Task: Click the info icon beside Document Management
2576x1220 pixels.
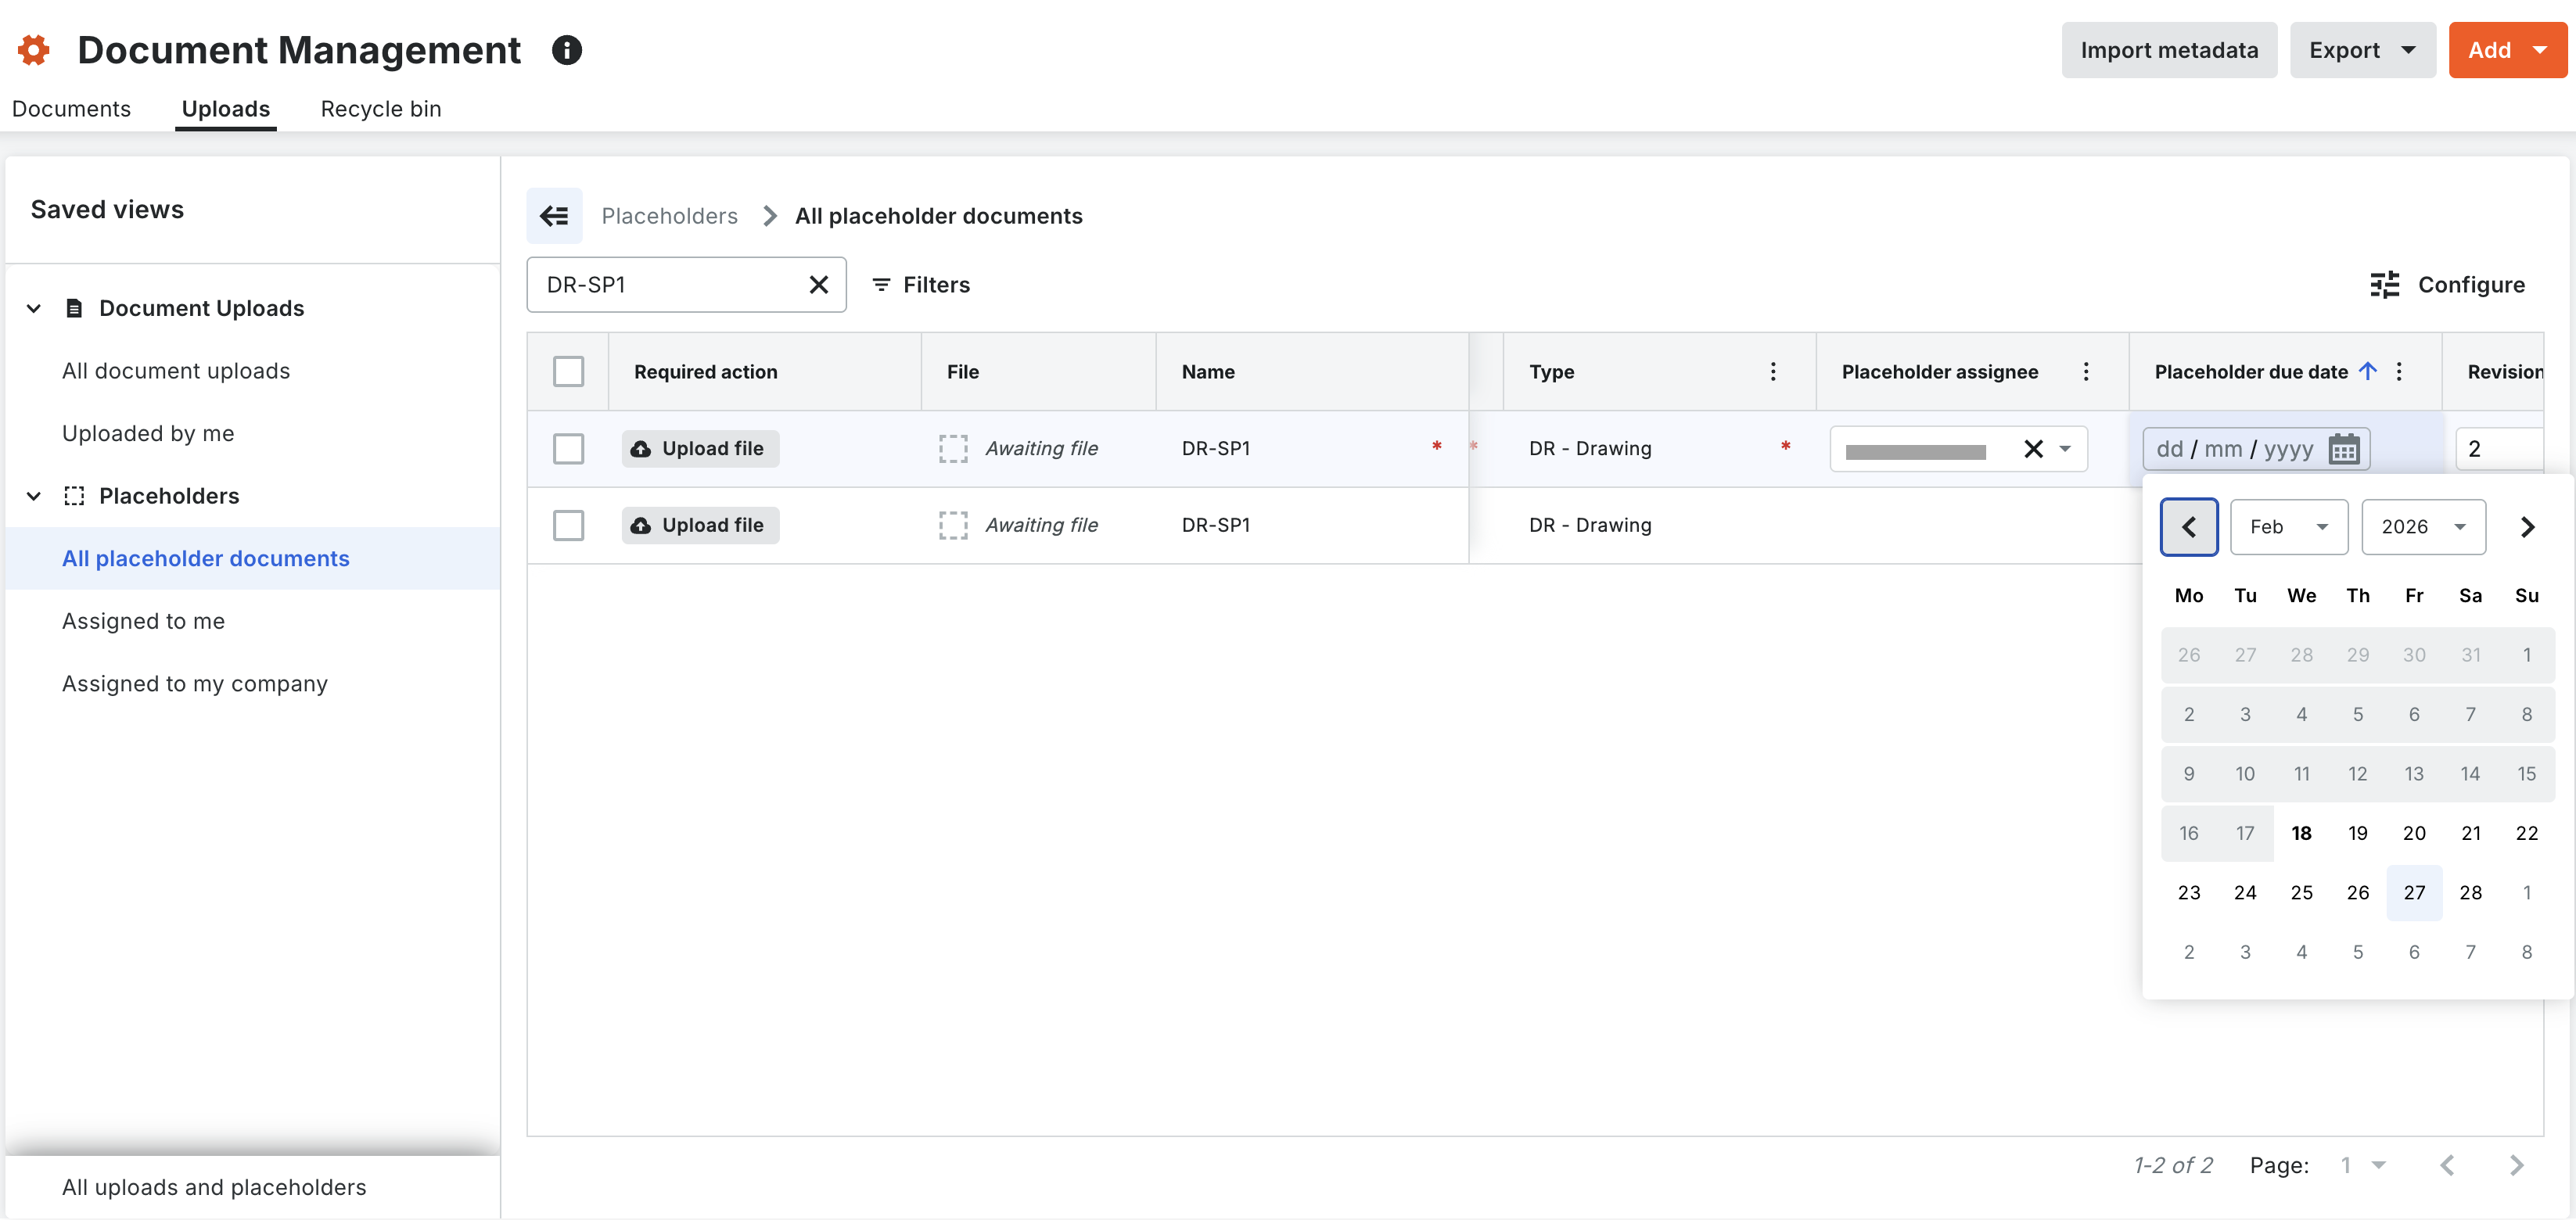Action: point(567,49)
